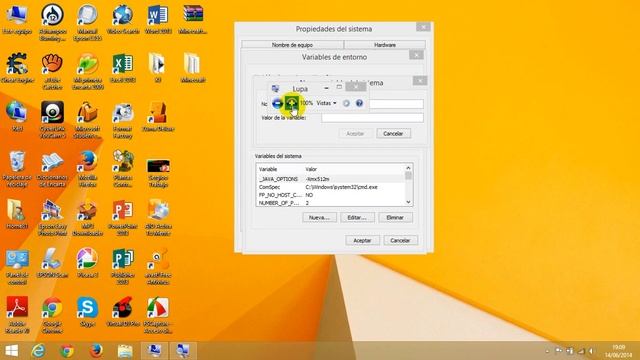The image size is (640, 360).
Task: Open the Word 2013 desktop icon
Action: tap(158, 20)
